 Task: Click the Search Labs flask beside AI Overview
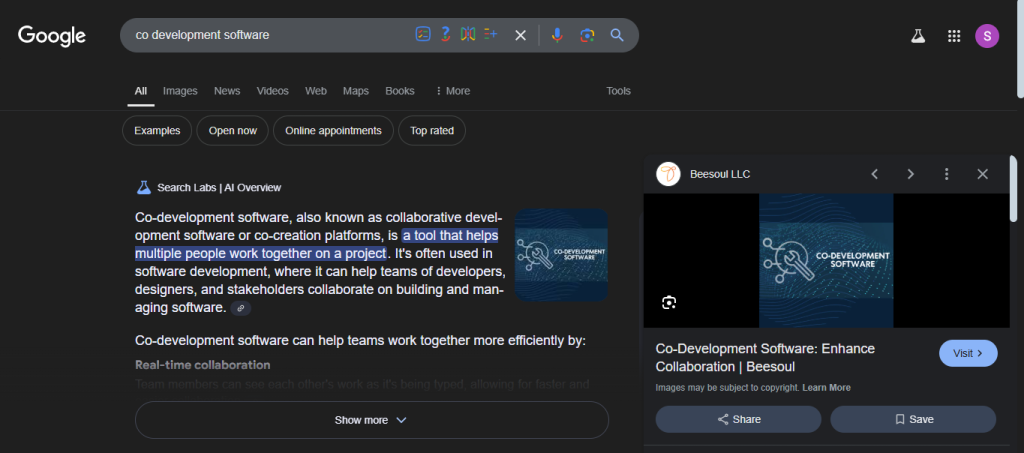144,188
